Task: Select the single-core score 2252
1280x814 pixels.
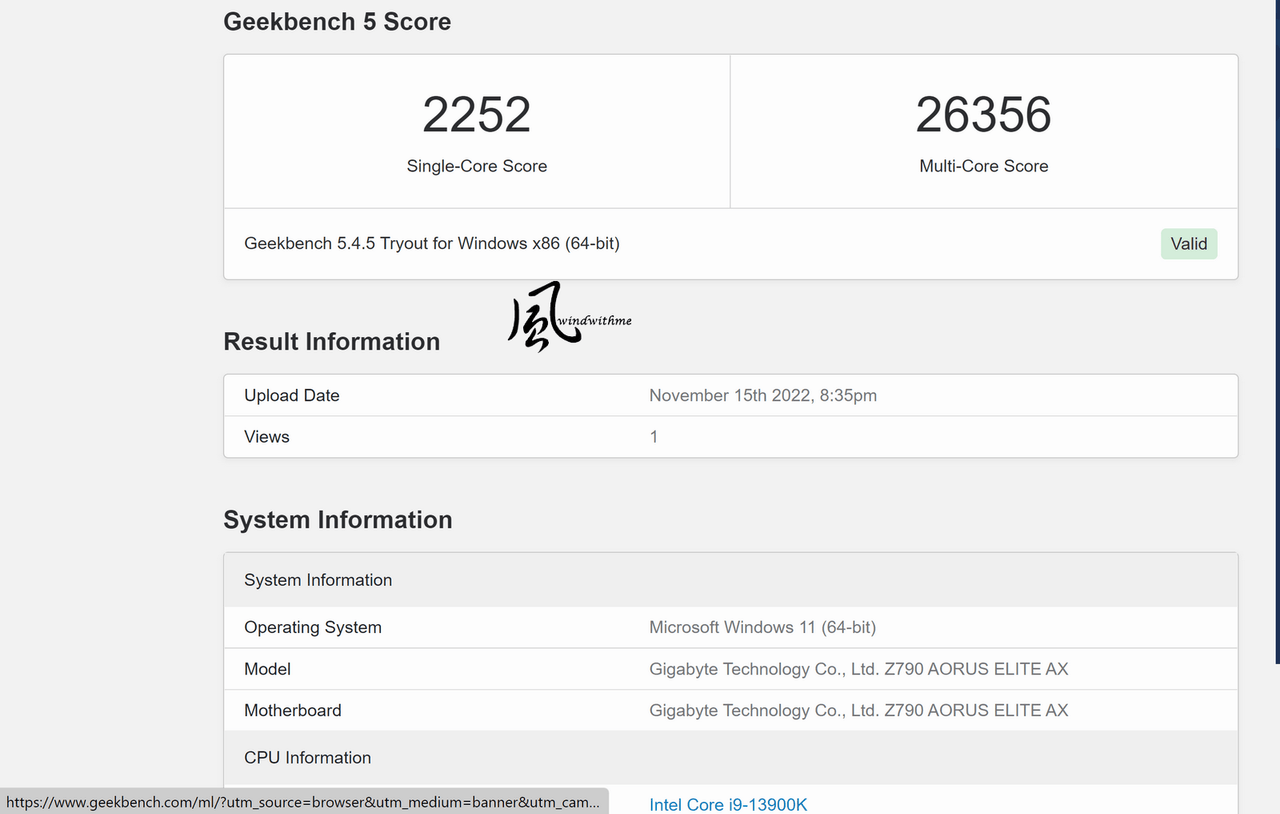Action: [x=477, y=115]
